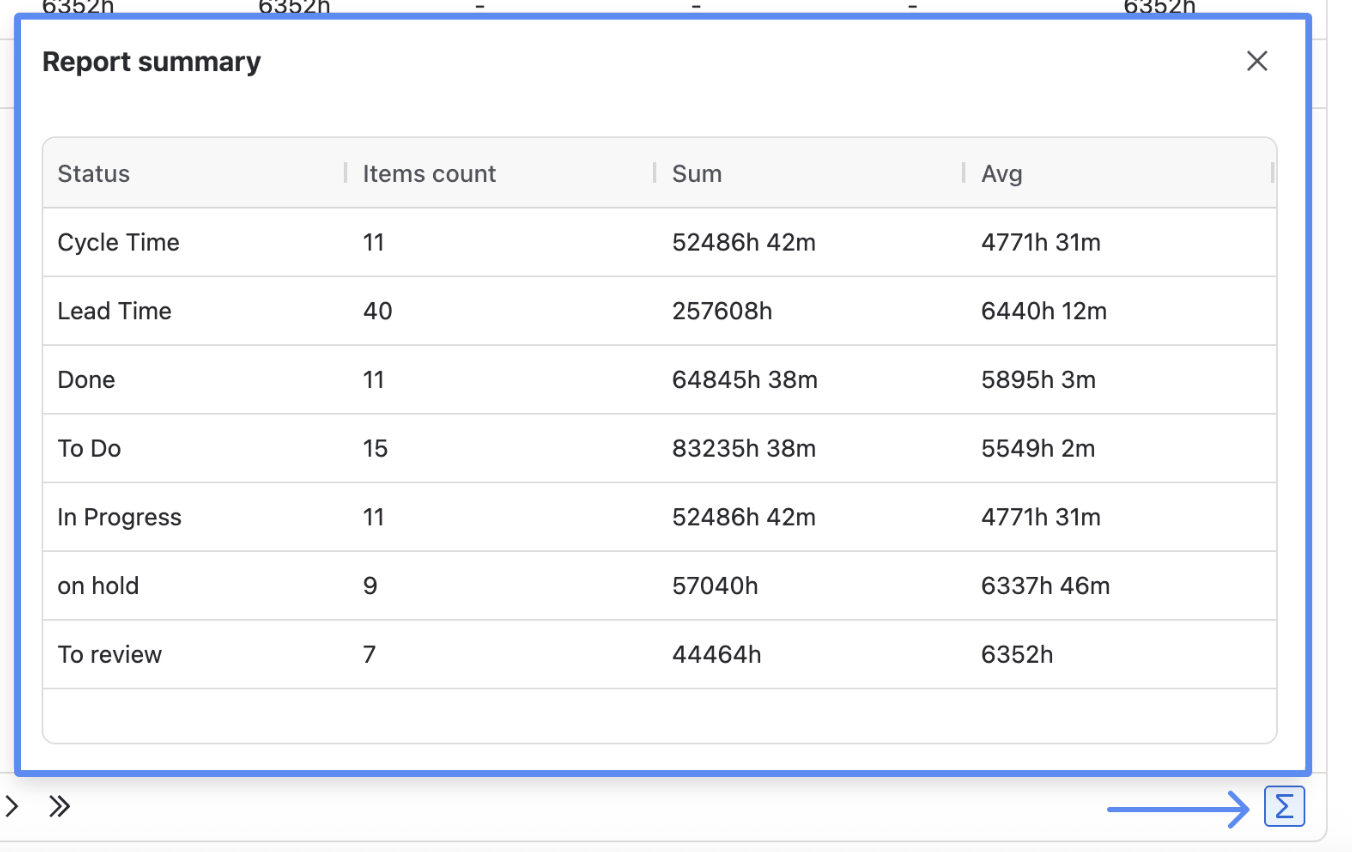Click the Avg column header
Screen dimensions: 1352x852
coord(1001,174)
